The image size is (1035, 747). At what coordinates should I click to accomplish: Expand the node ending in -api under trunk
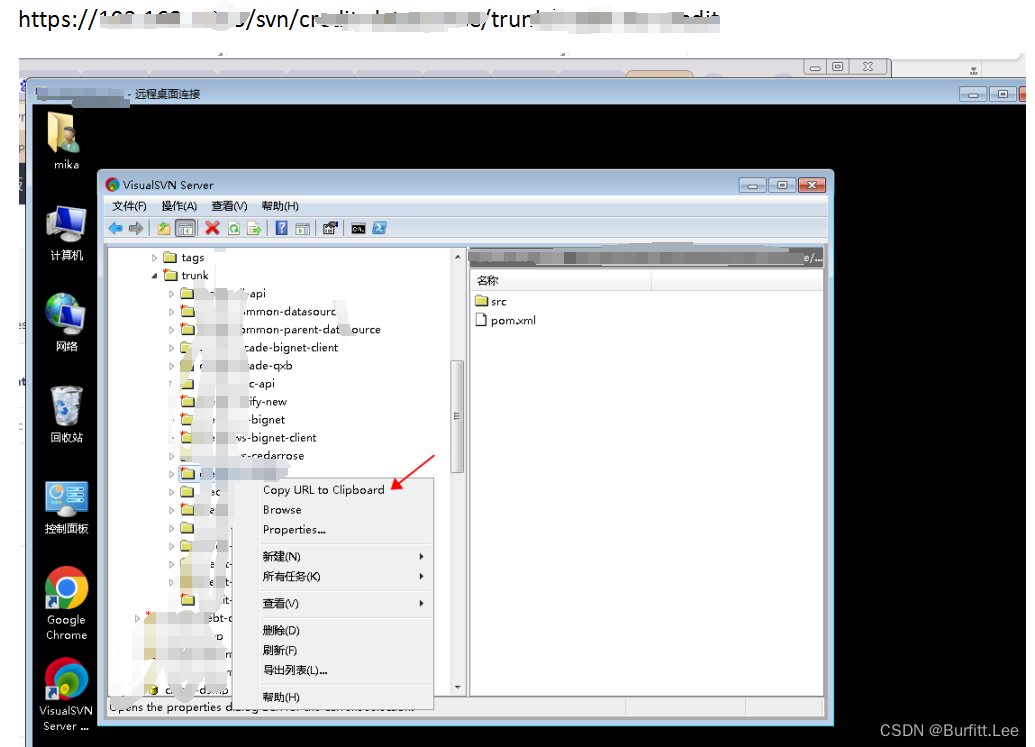(172, 294)
